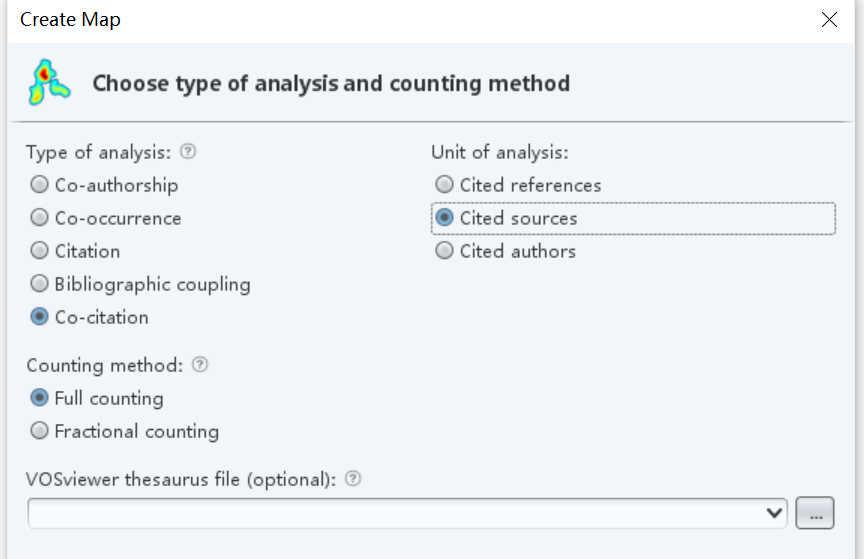Select the Co-authorship analysis type
Viewport: 864px width, 559px height.
[x=40, y=185]
